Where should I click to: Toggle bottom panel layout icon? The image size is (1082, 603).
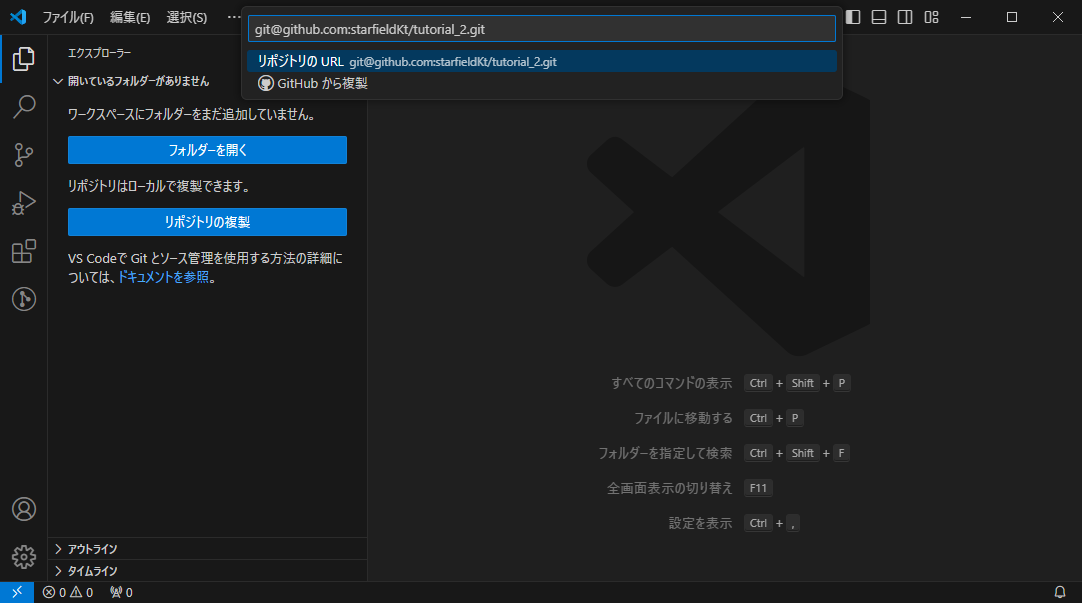[x=879, y=17]
